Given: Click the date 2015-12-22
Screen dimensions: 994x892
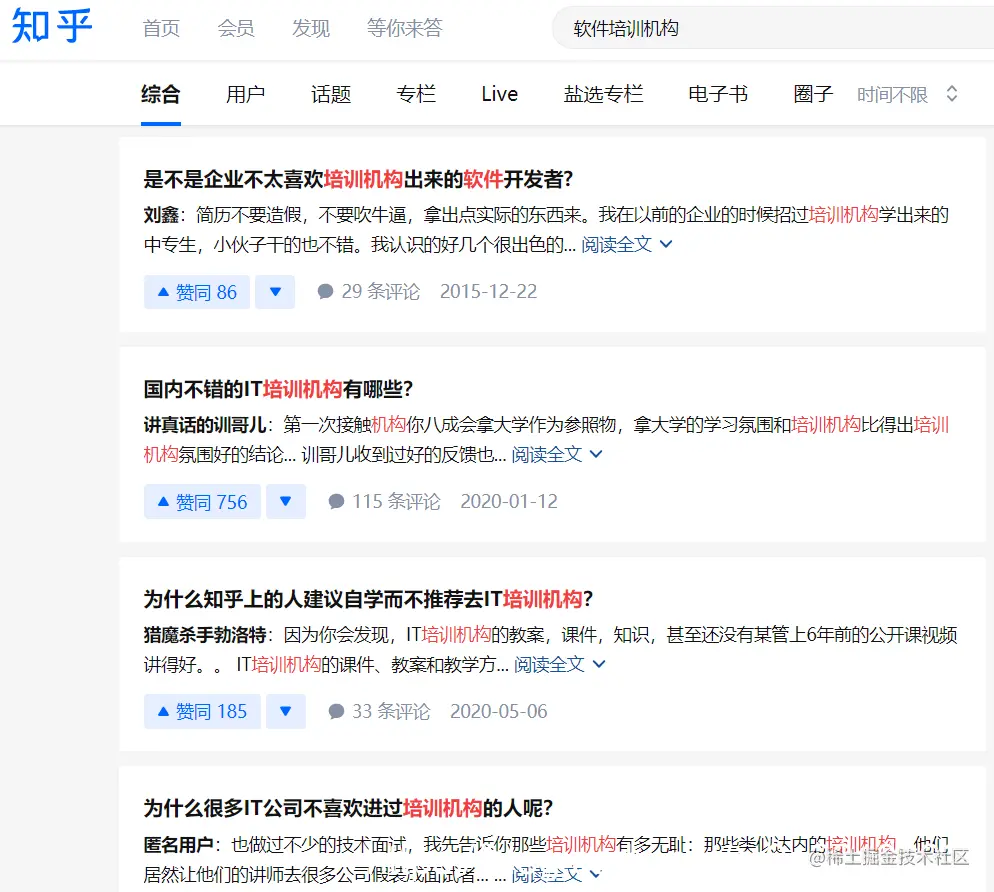Looking at the screenshot, I should coord(488,292).
